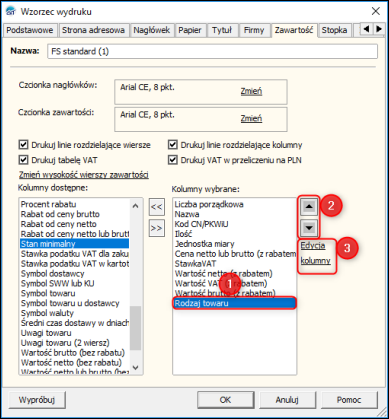389x419 pixels.
Task: Confirm with the OK button
Action: (225, 400)
